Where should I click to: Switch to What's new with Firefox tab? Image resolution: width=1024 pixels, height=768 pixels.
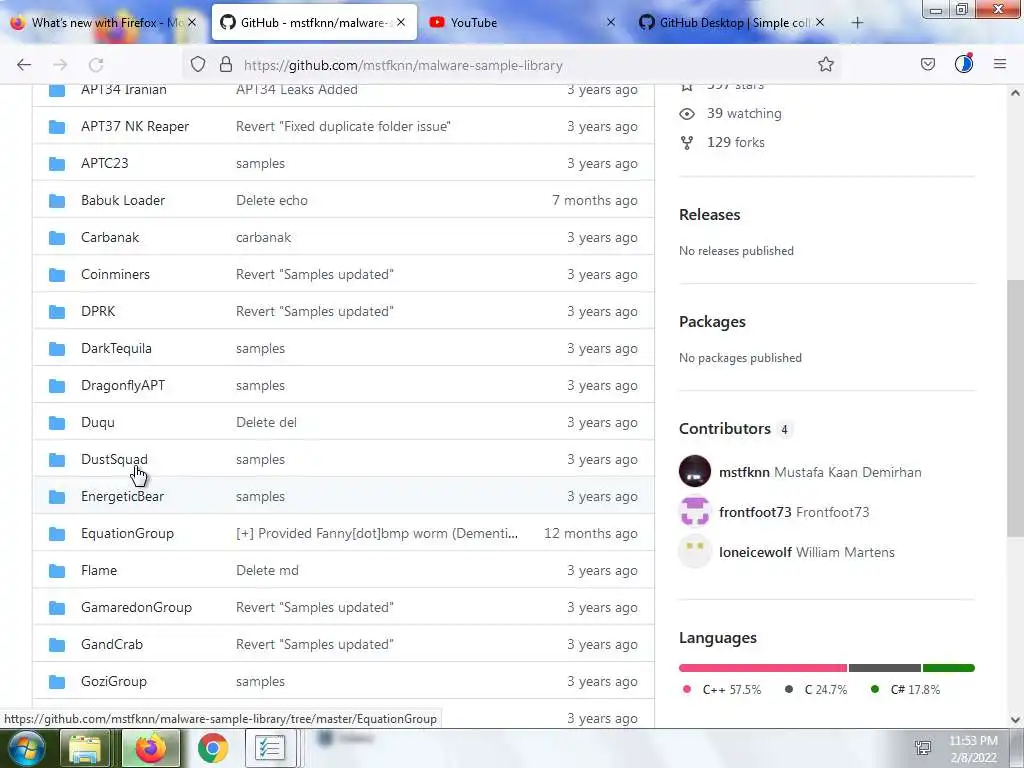point(104,22)
